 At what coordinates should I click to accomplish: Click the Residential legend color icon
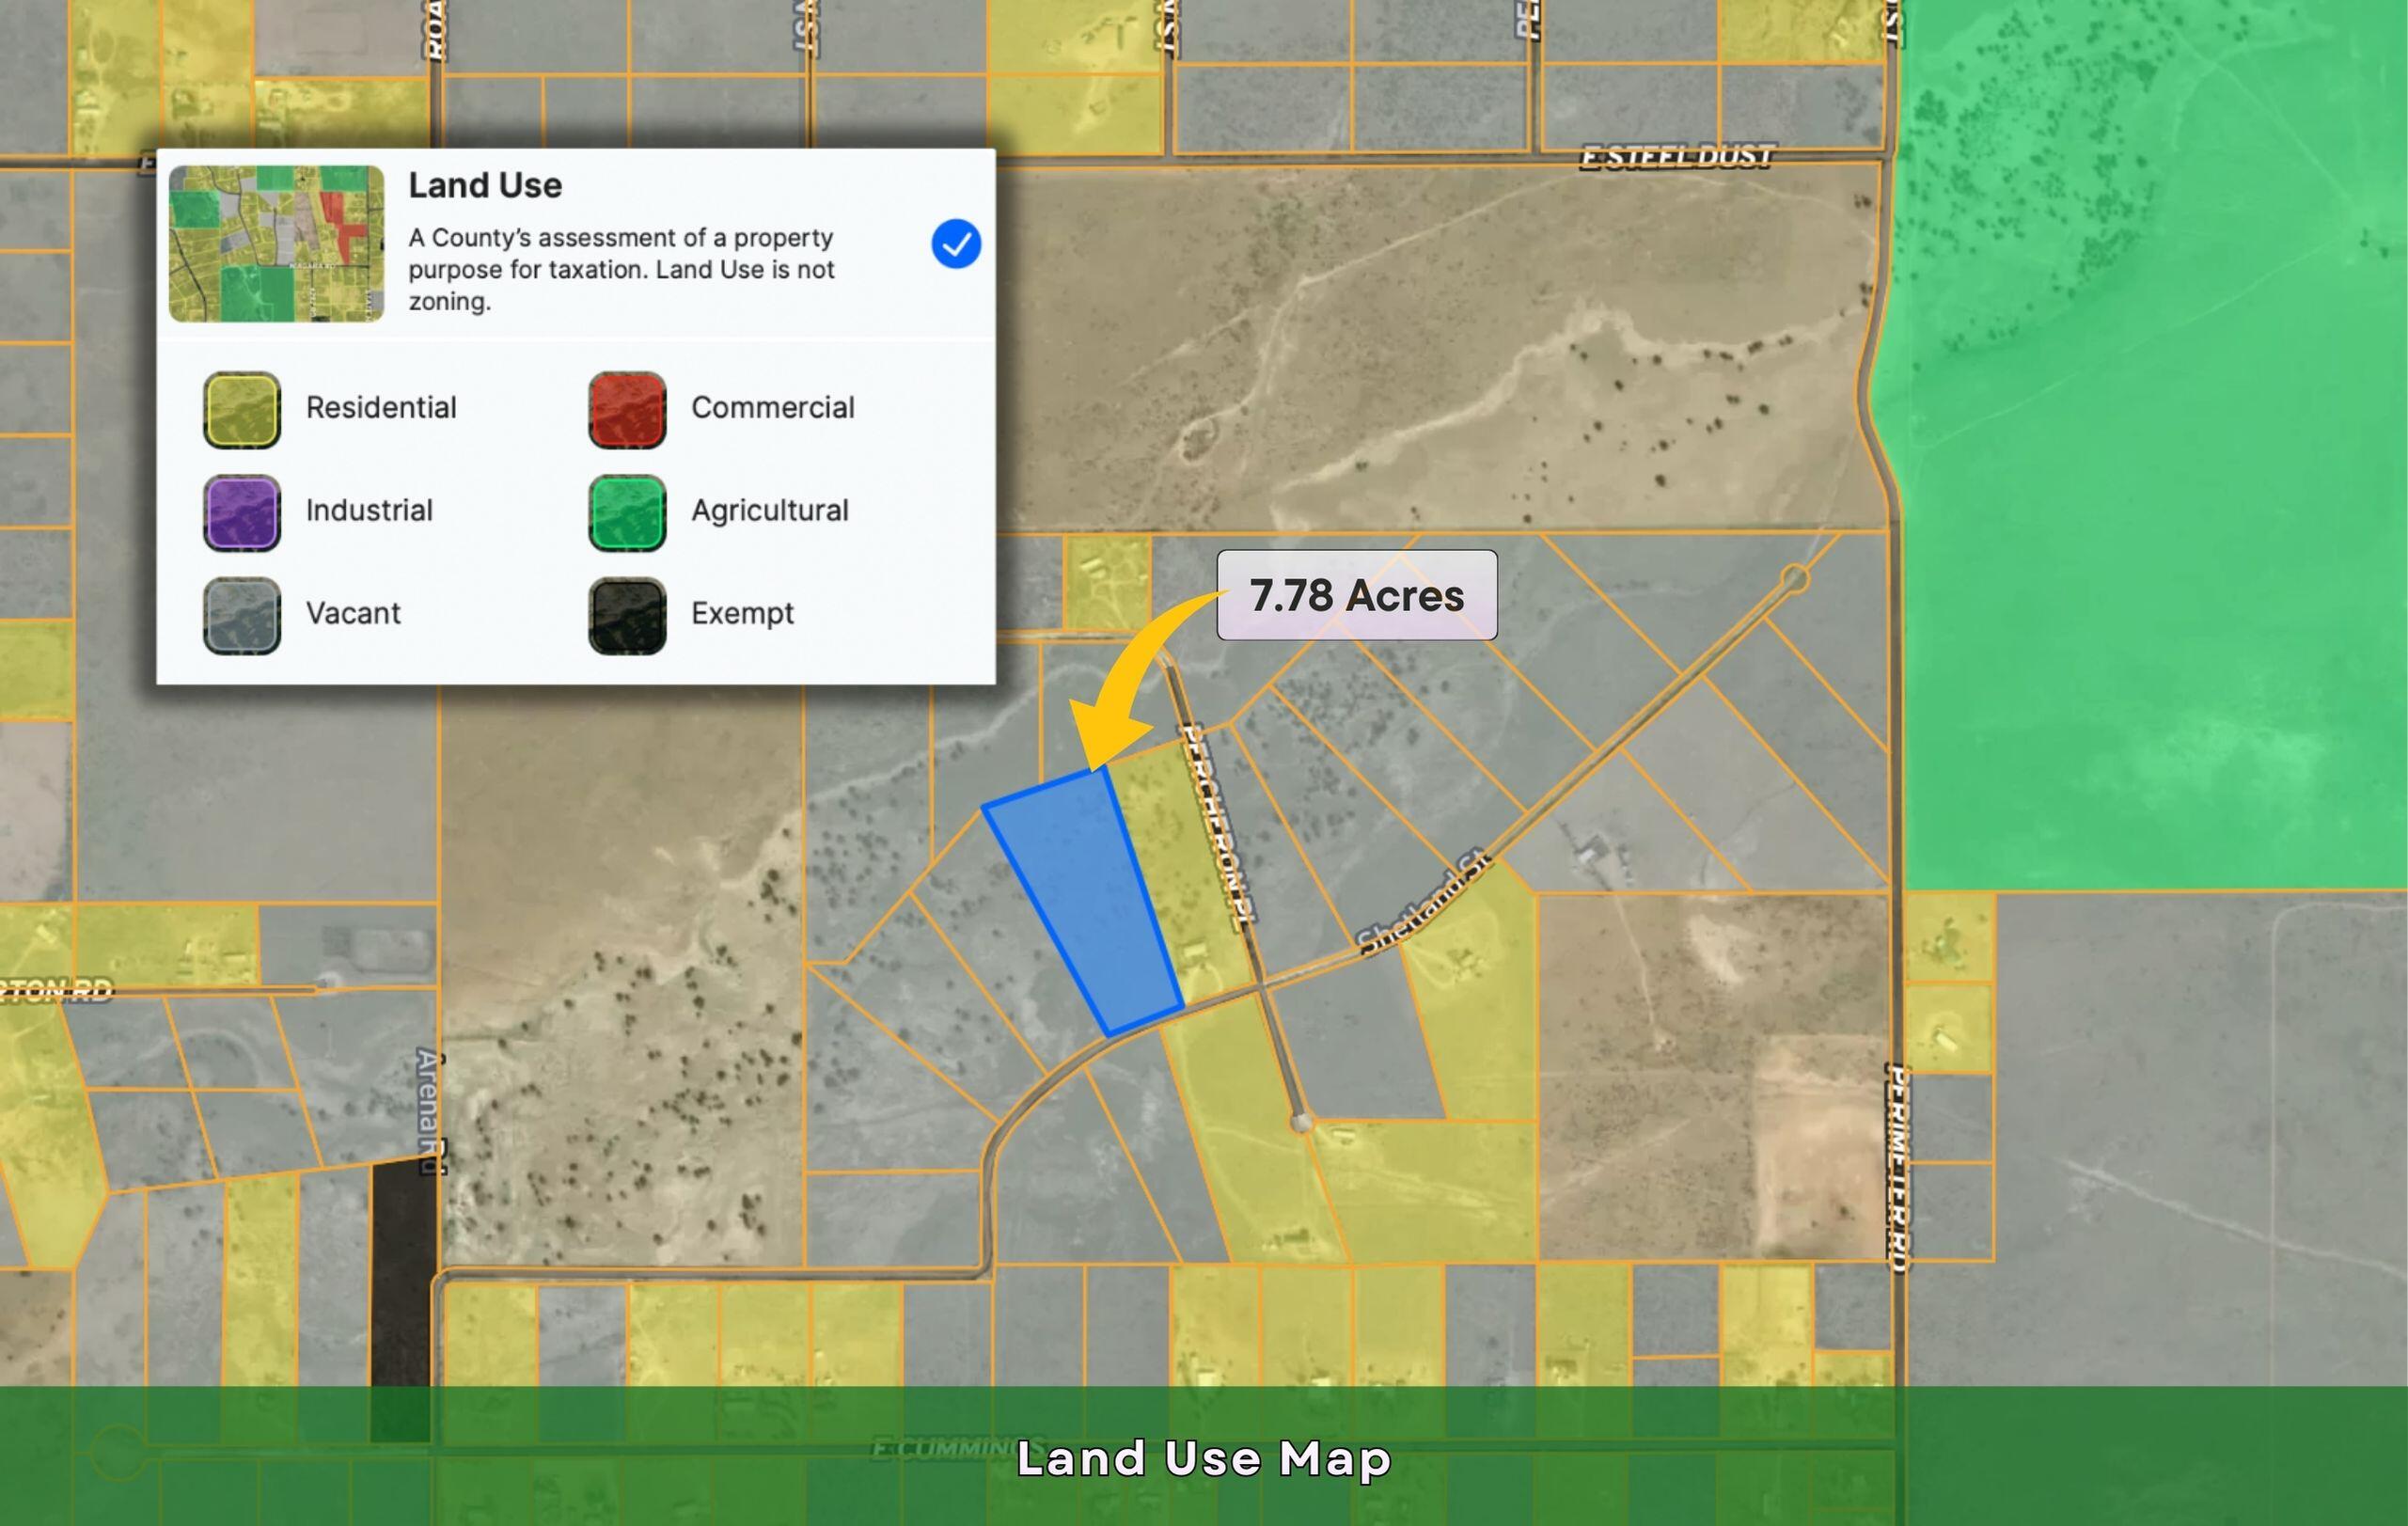[x=241, y=410]
